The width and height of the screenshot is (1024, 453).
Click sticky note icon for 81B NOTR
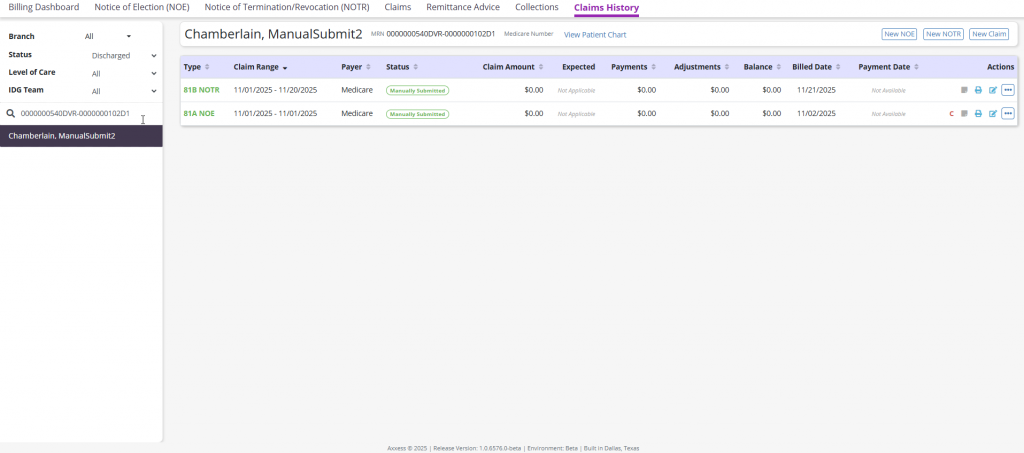coord(964,90)
